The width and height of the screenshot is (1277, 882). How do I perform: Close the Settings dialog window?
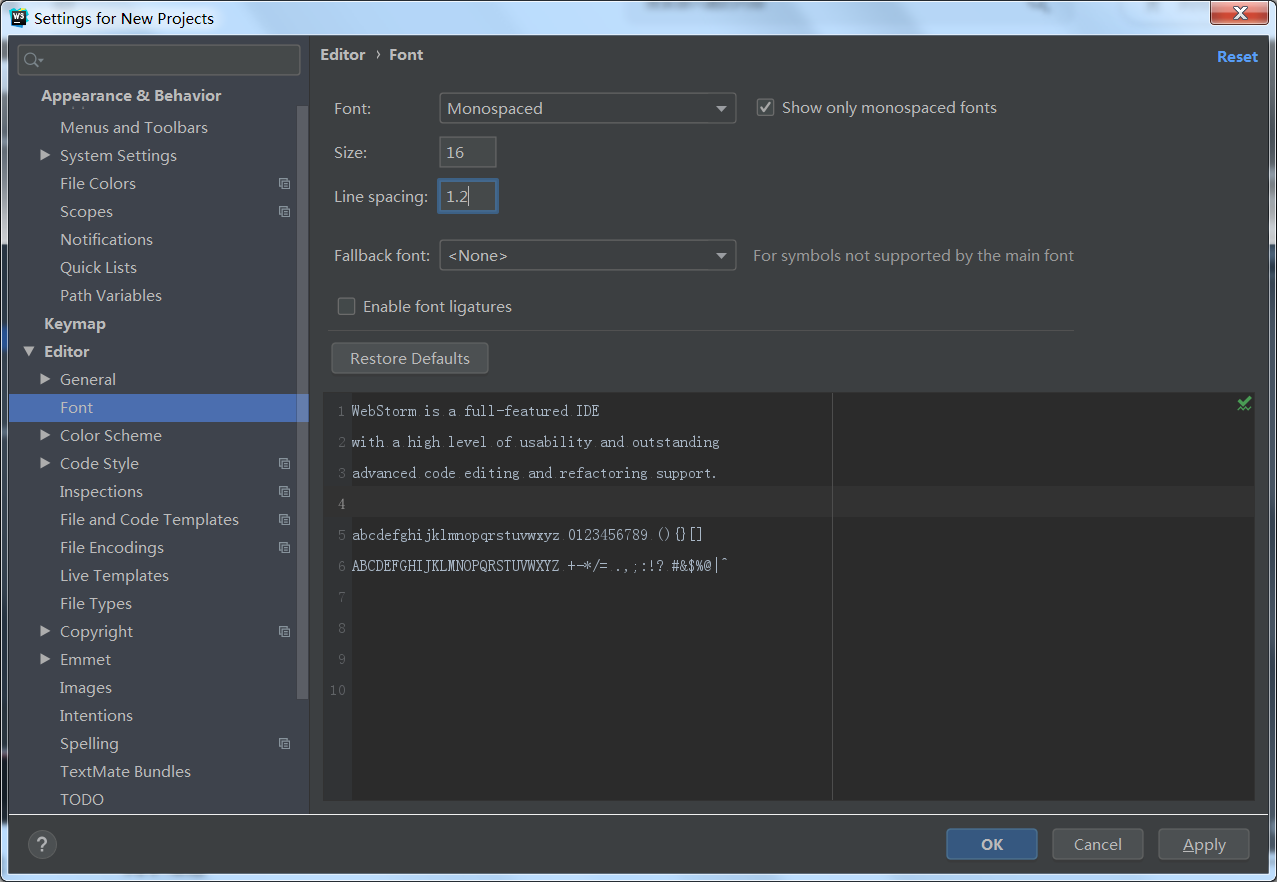point(1238,13)
